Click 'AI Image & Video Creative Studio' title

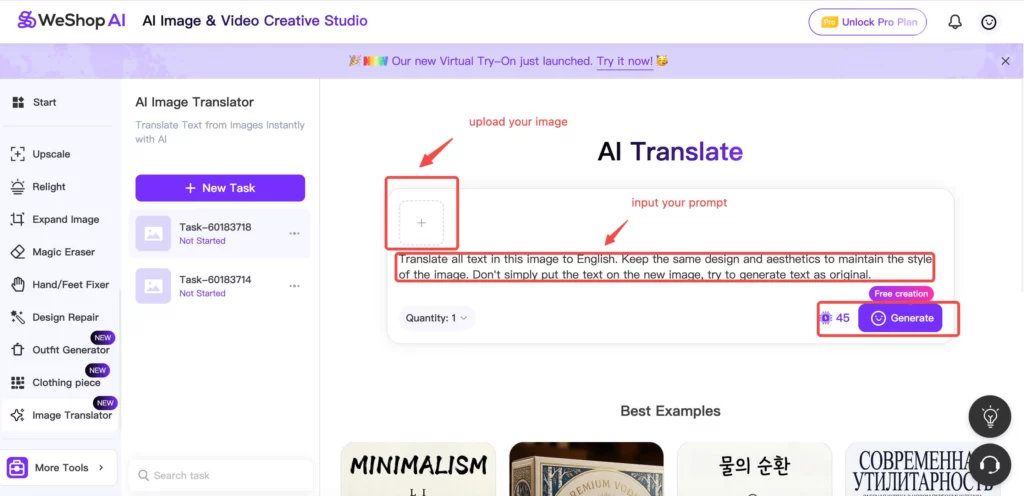pyautogui.click(x=255, y=21)
